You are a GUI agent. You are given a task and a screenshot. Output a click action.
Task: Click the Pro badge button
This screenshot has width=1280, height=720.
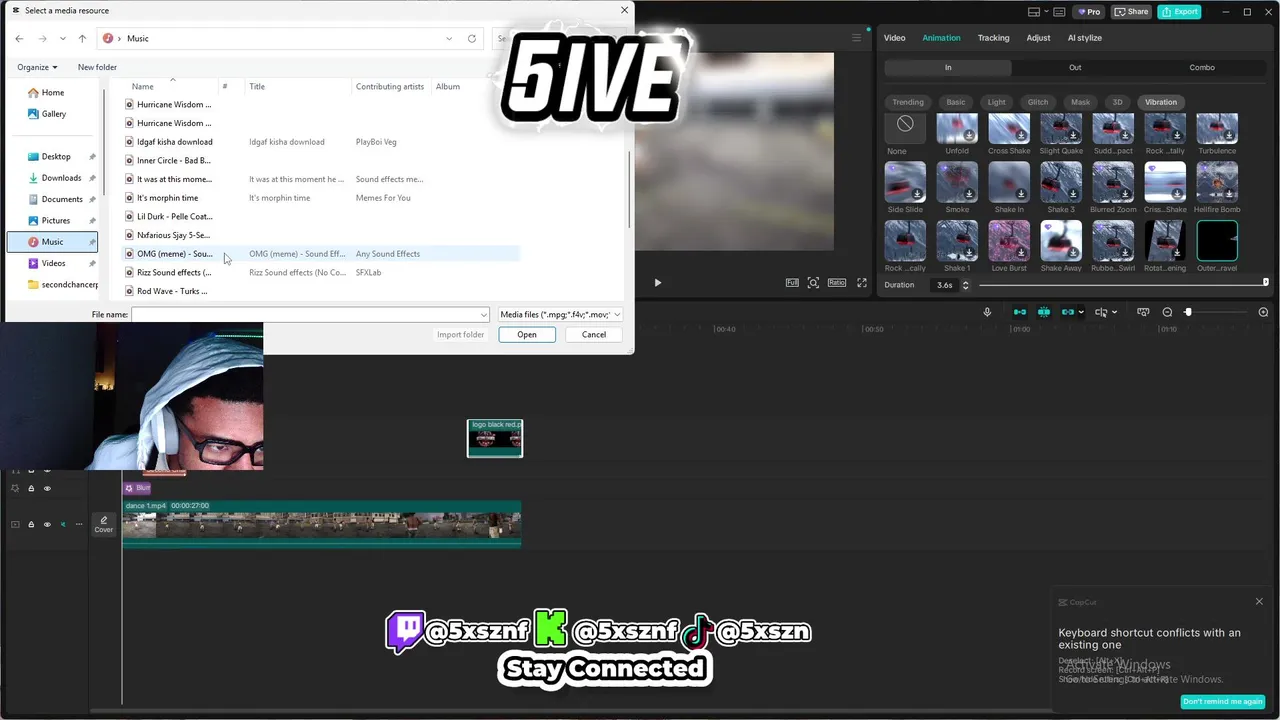1088,12
